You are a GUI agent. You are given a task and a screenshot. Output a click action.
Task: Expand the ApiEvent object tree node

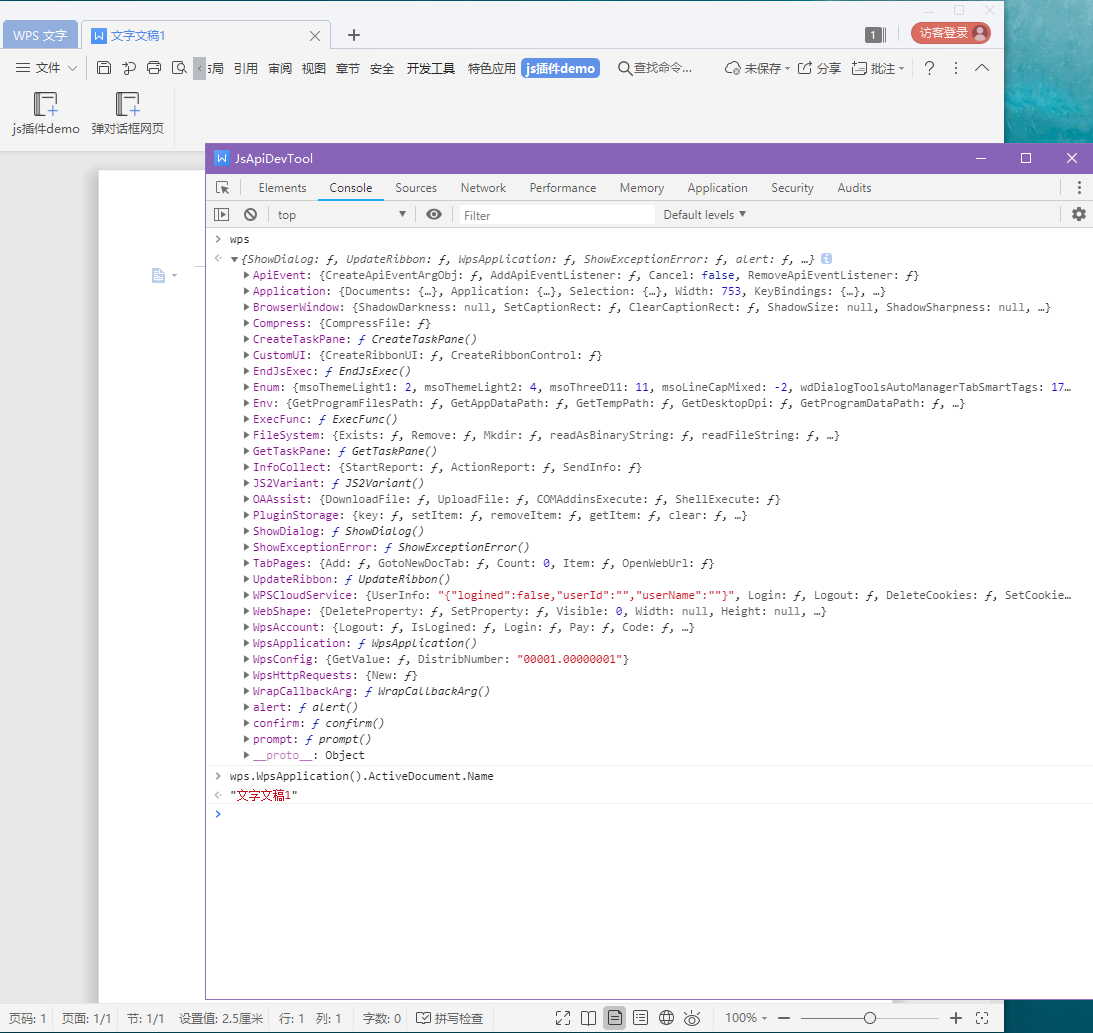(247, 275)
